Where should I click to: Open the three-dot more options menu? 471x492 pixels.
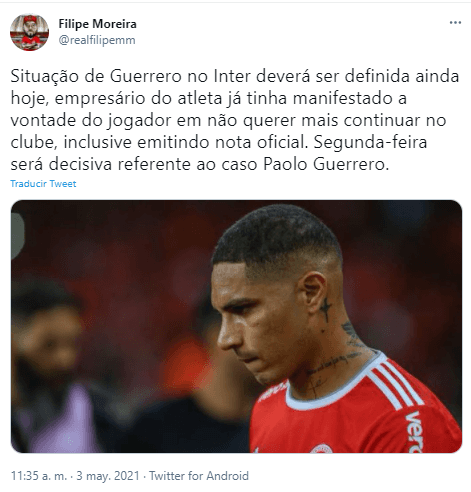pos(455,23)
